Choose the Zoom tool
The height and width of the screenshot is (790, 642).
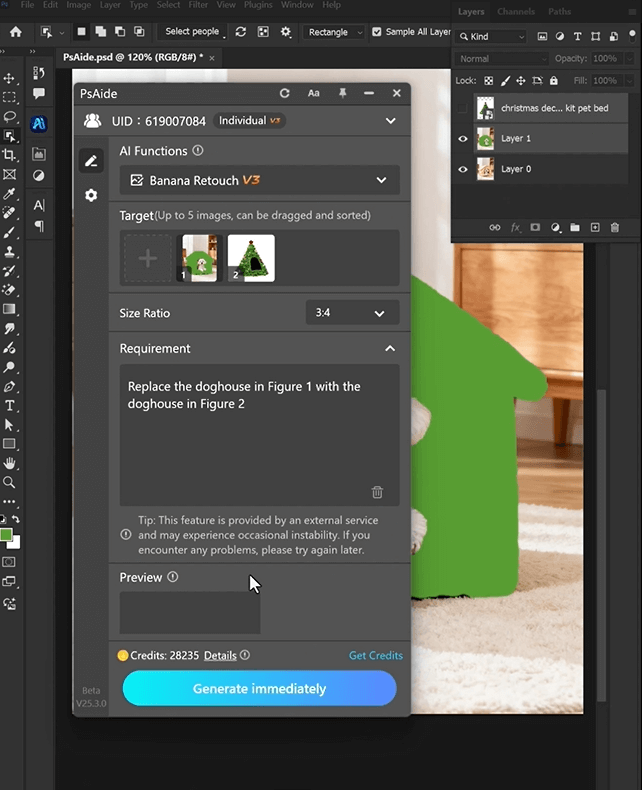coord(10,482)
